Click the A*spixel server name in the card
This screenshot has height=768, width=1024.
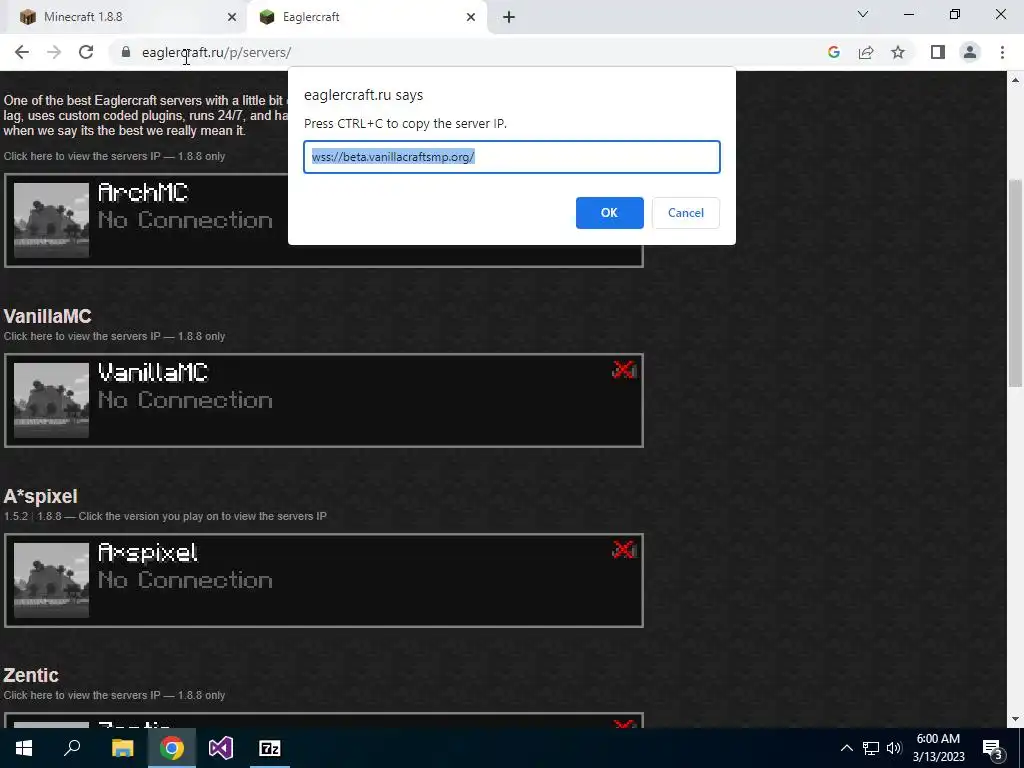click(x=148, y=553)
